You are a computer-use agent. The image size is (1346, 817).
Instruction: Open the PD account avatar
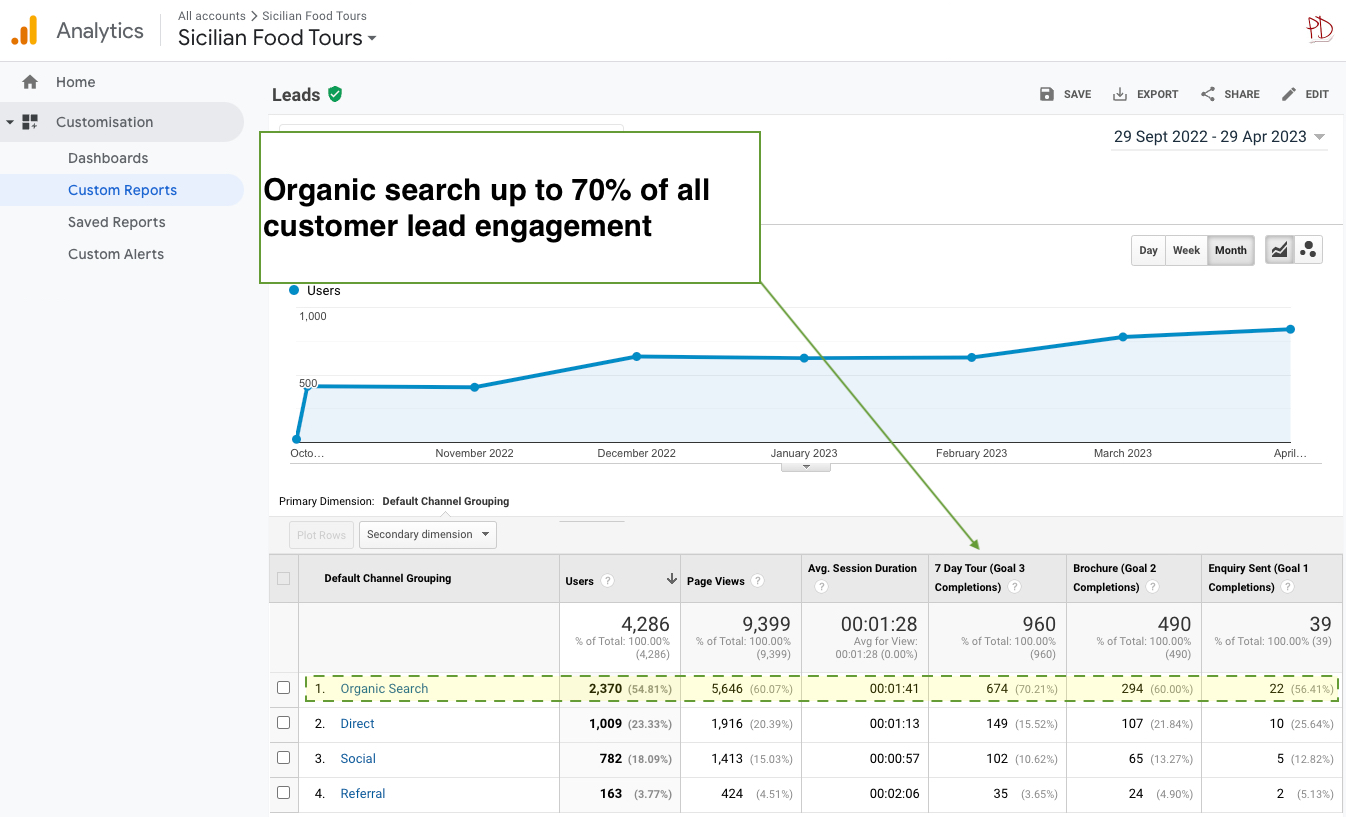coord(1320,29)
